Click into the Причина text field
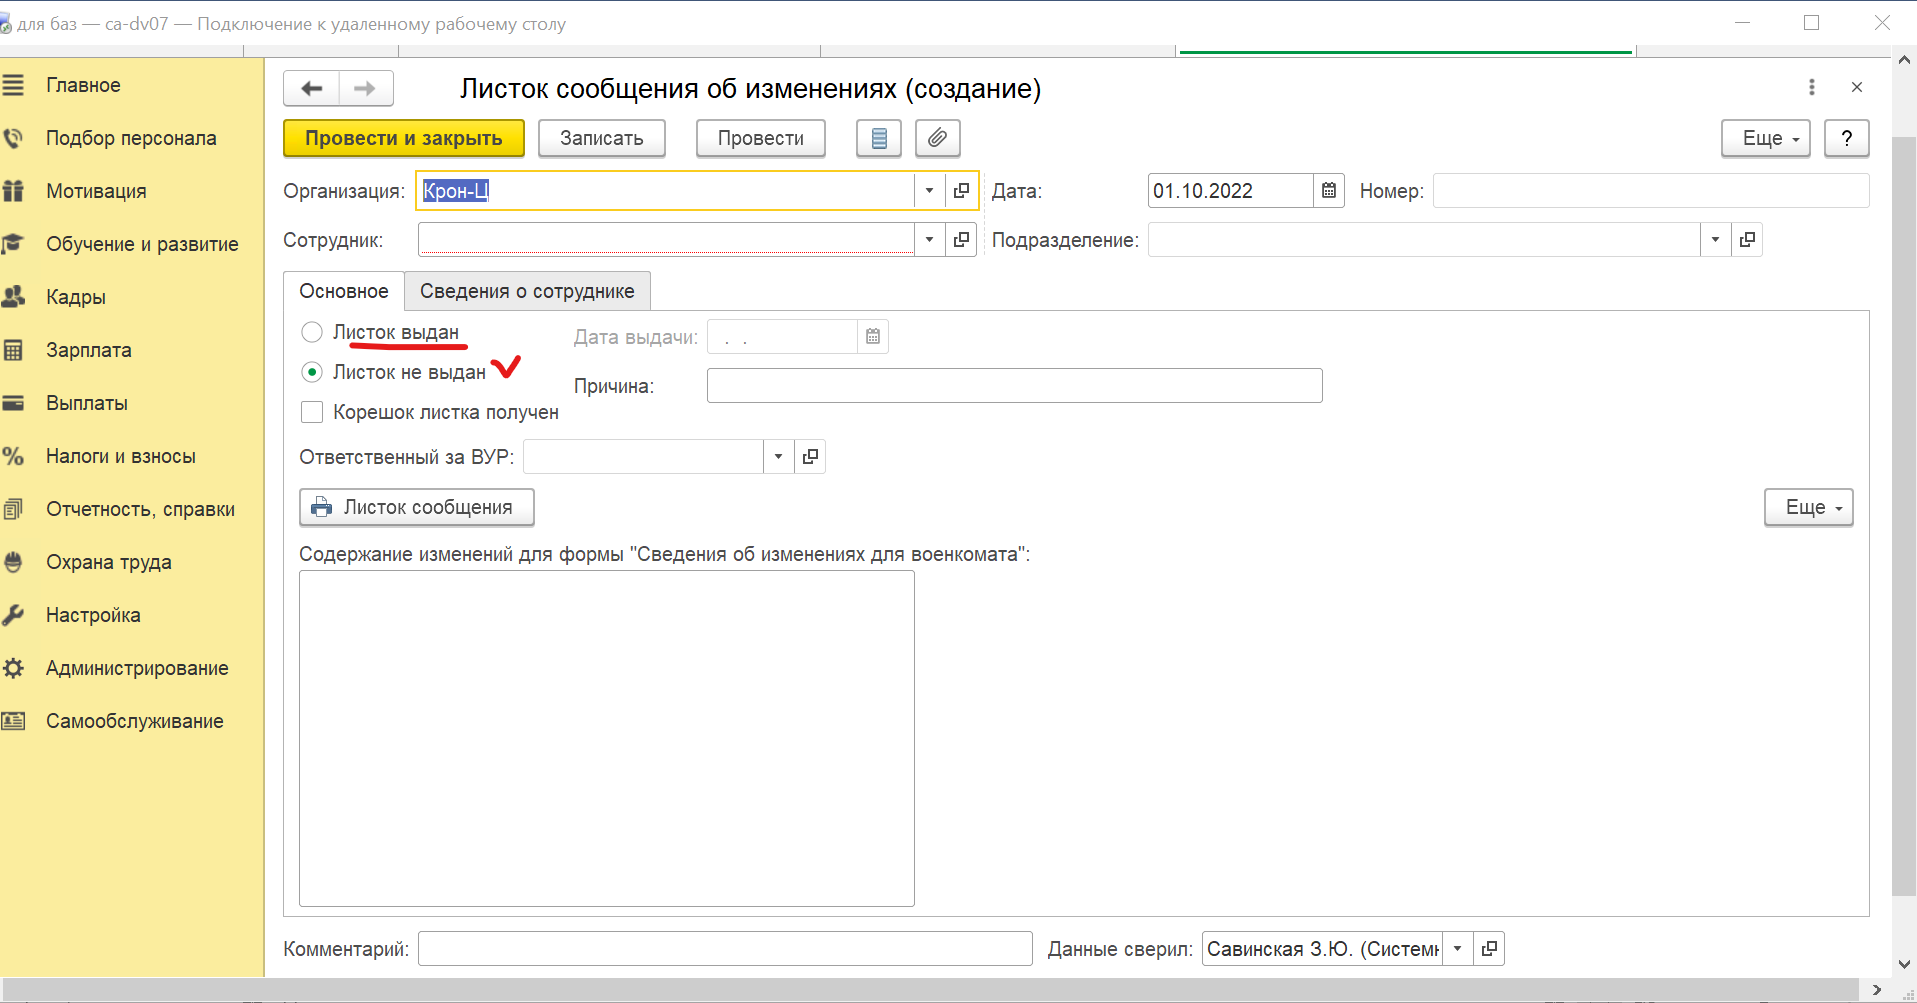The image size is (1917, 1003). pos(1014,386)
